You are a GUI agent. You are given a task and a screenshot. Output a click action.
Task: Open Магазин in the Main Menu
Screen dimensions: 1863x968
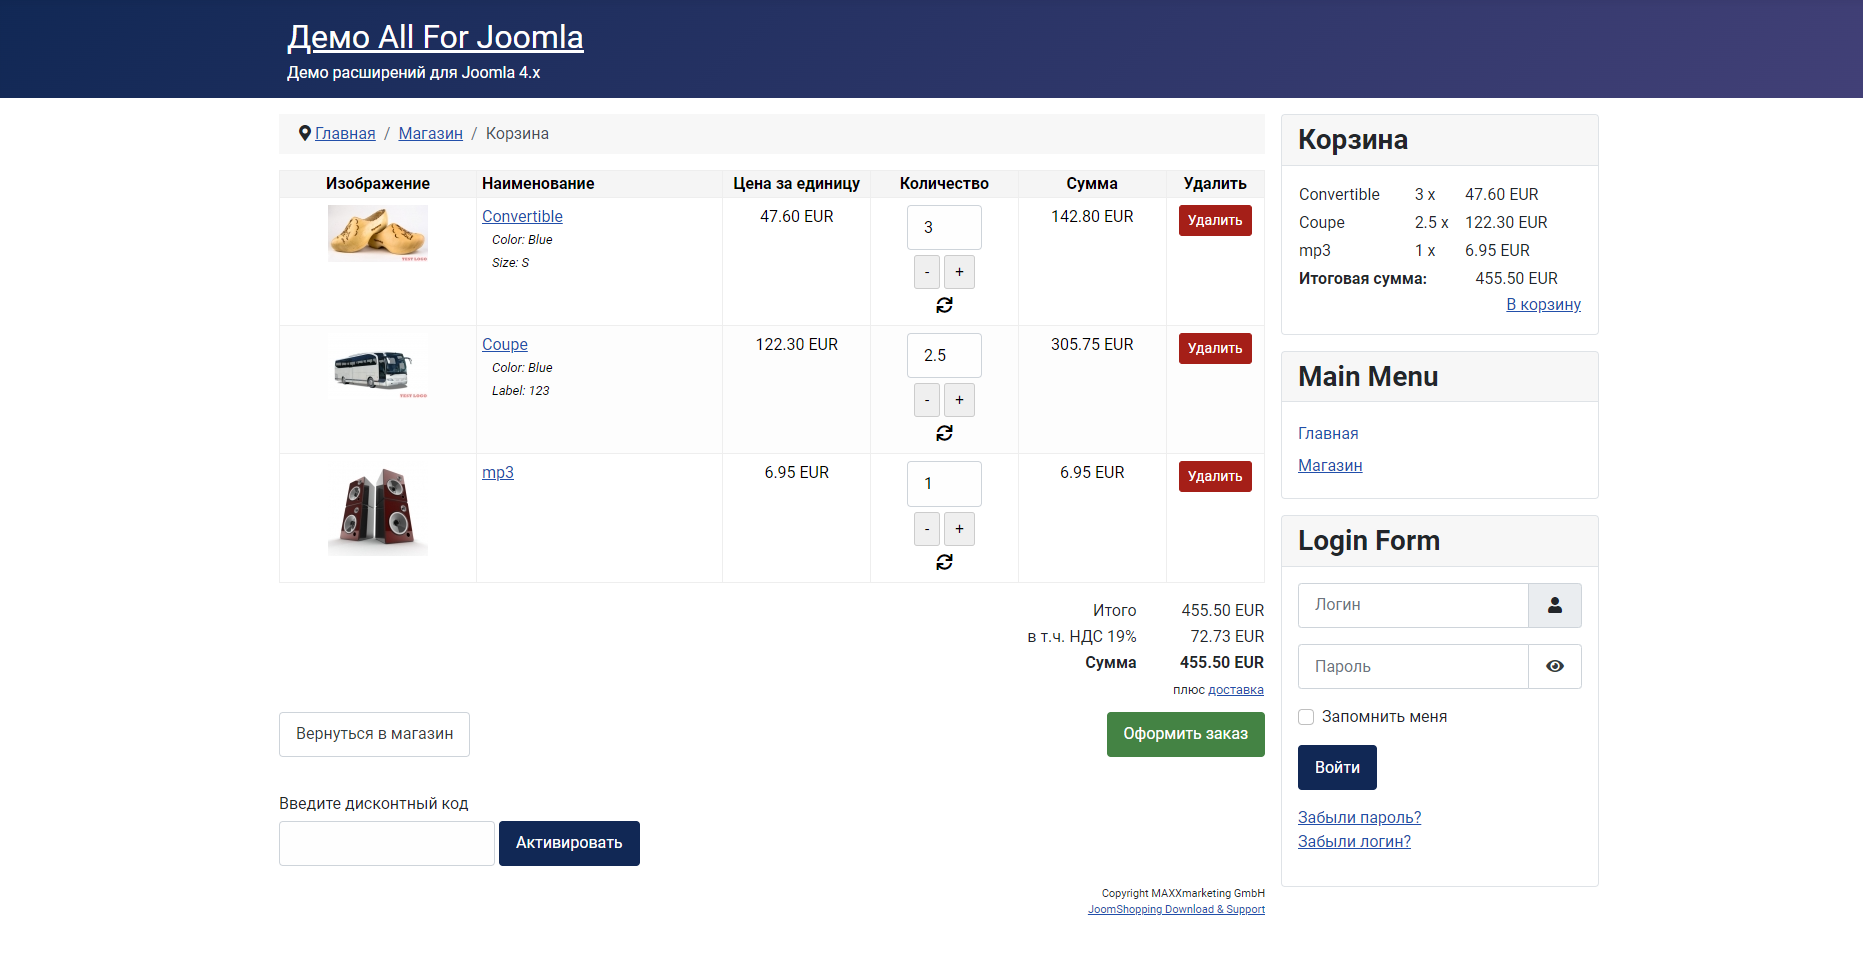tap(1330, 465)
